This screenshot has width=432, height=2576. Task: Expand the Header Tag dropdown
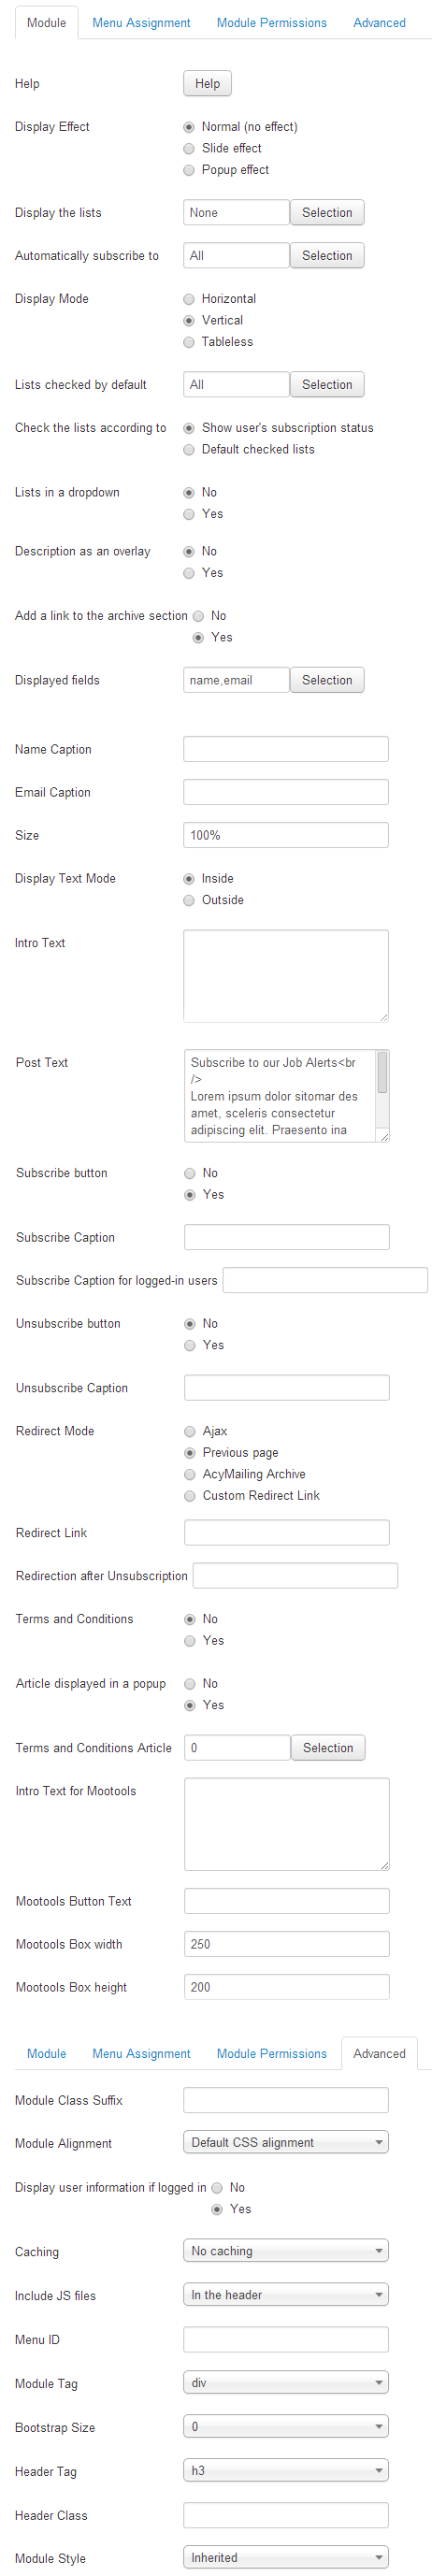pyautogui.click(x=286, y=2470)
